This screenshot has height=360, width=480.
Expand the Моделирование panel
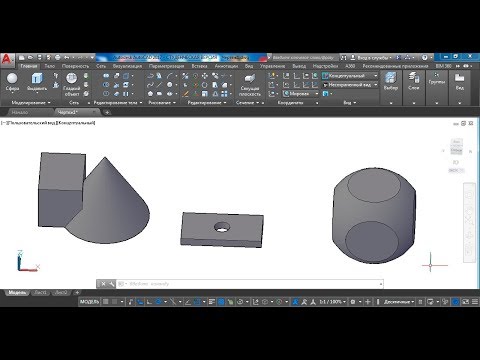pyautogui.click(x=31, y=103)
